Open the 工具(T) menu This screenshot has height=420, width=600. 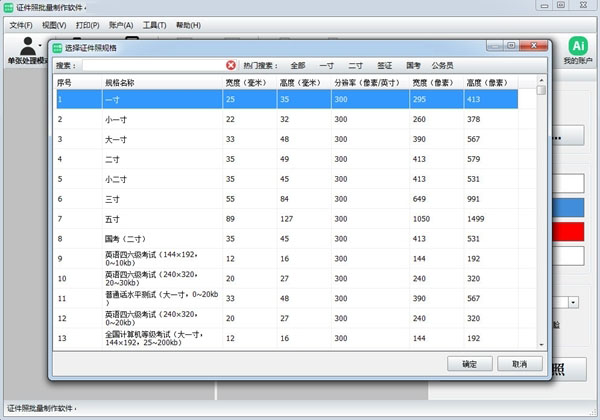(154, 25)
